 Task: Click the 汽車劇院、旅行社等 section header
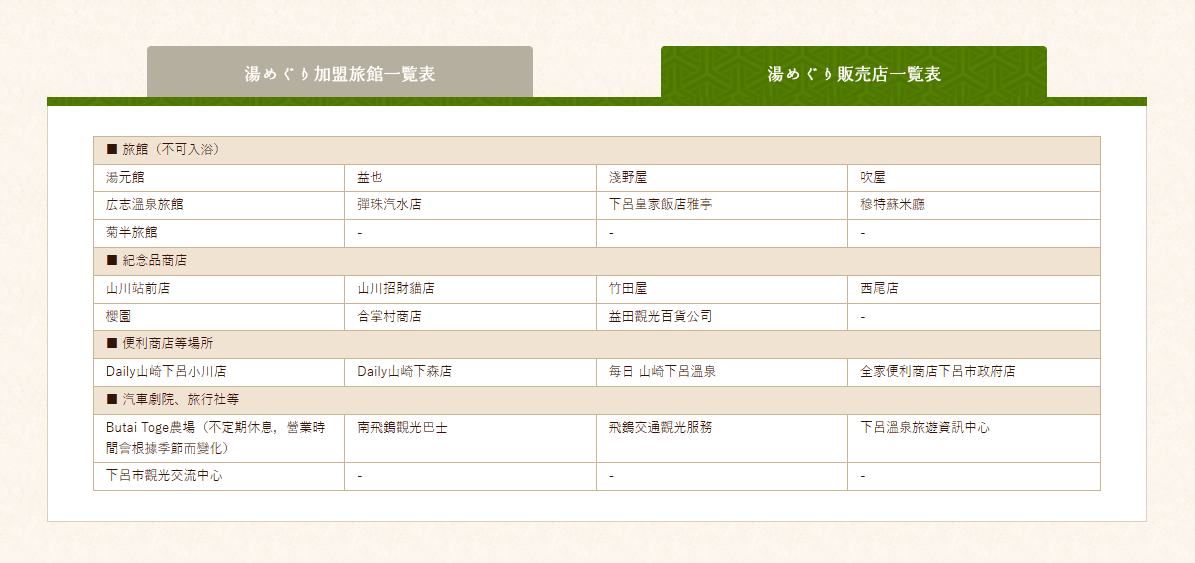(x=597, y=400)
